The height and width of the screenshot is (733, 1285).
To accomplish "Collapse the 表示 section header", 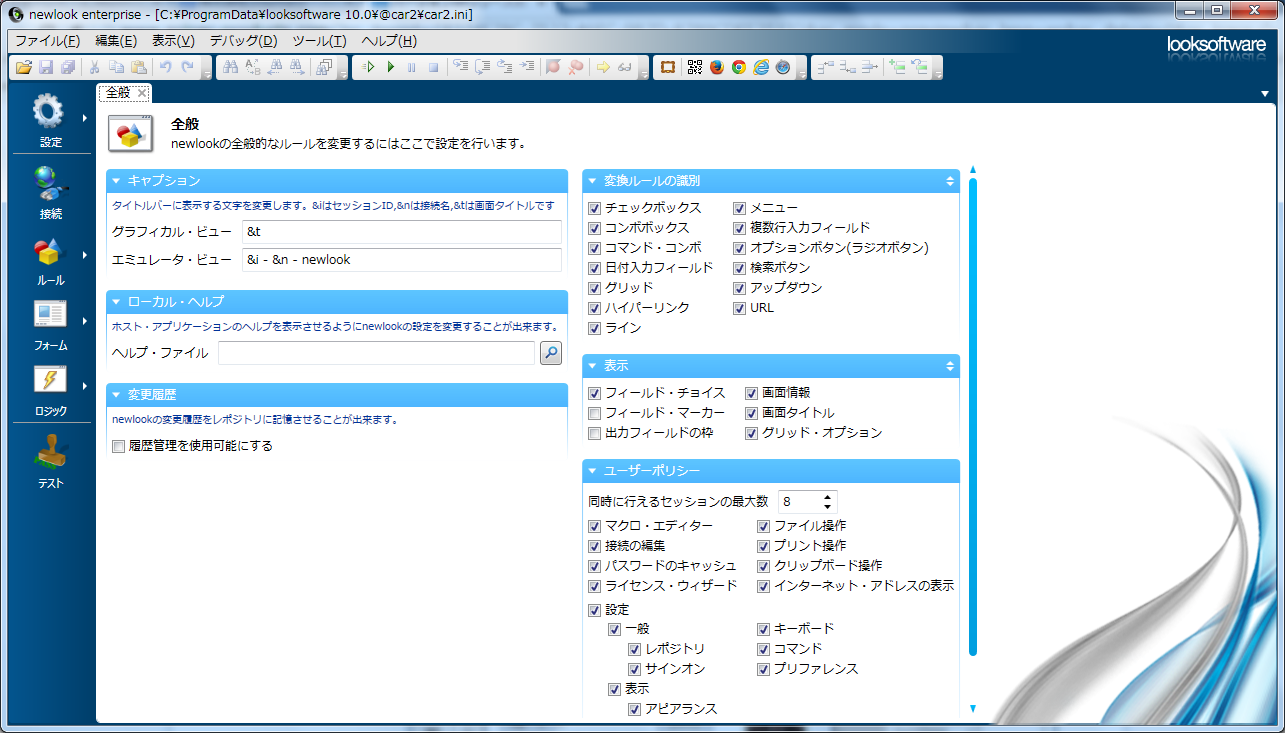I will 771,365.
